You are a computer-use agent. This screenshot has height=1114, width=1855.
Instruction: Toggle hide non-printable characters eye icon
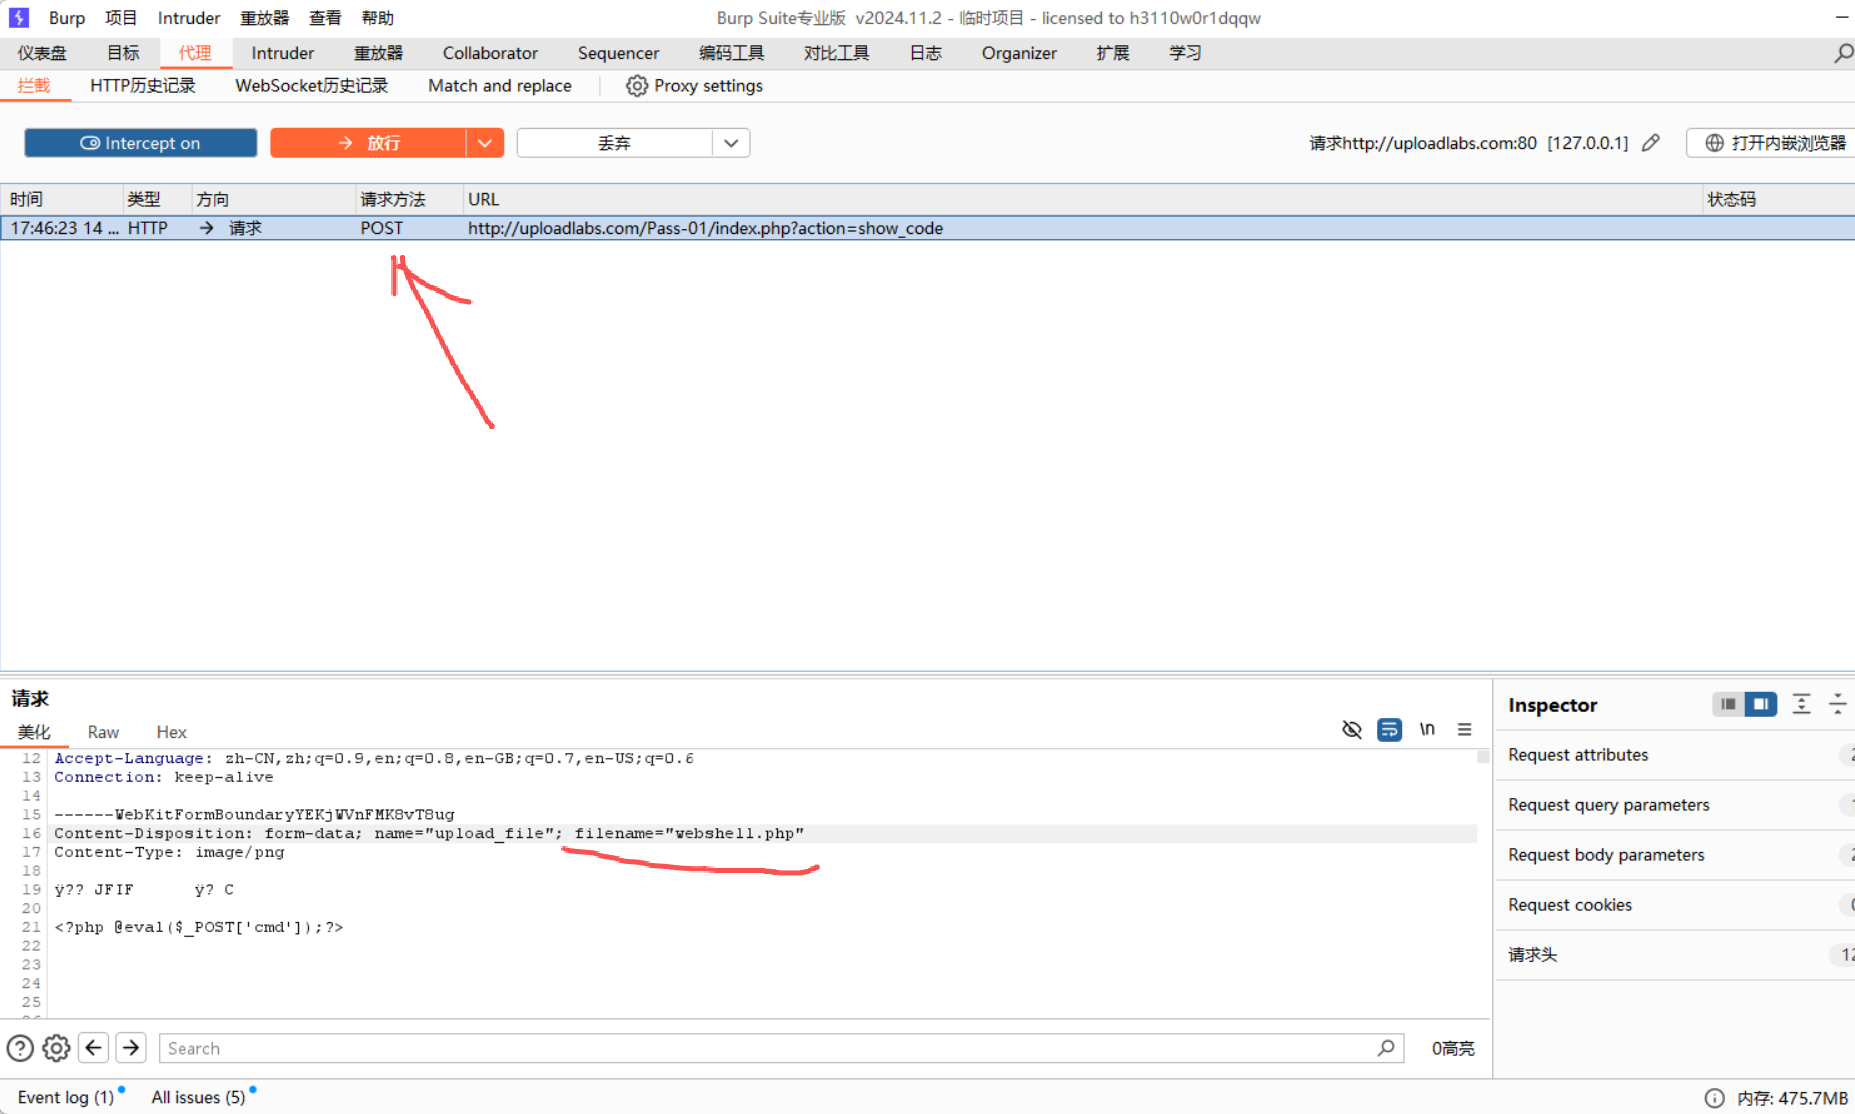pos(1352,729)
